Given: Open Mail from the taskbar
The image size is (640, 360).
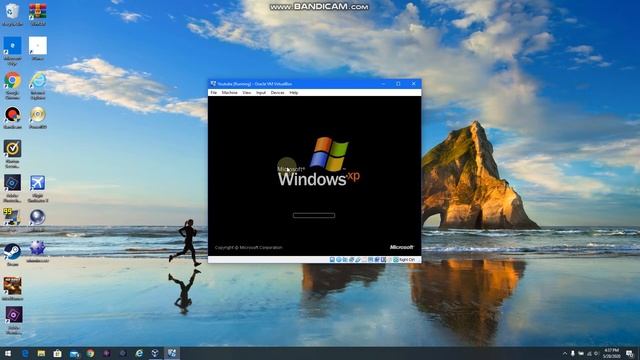Looking at the screenshot, I should (74, 353).
